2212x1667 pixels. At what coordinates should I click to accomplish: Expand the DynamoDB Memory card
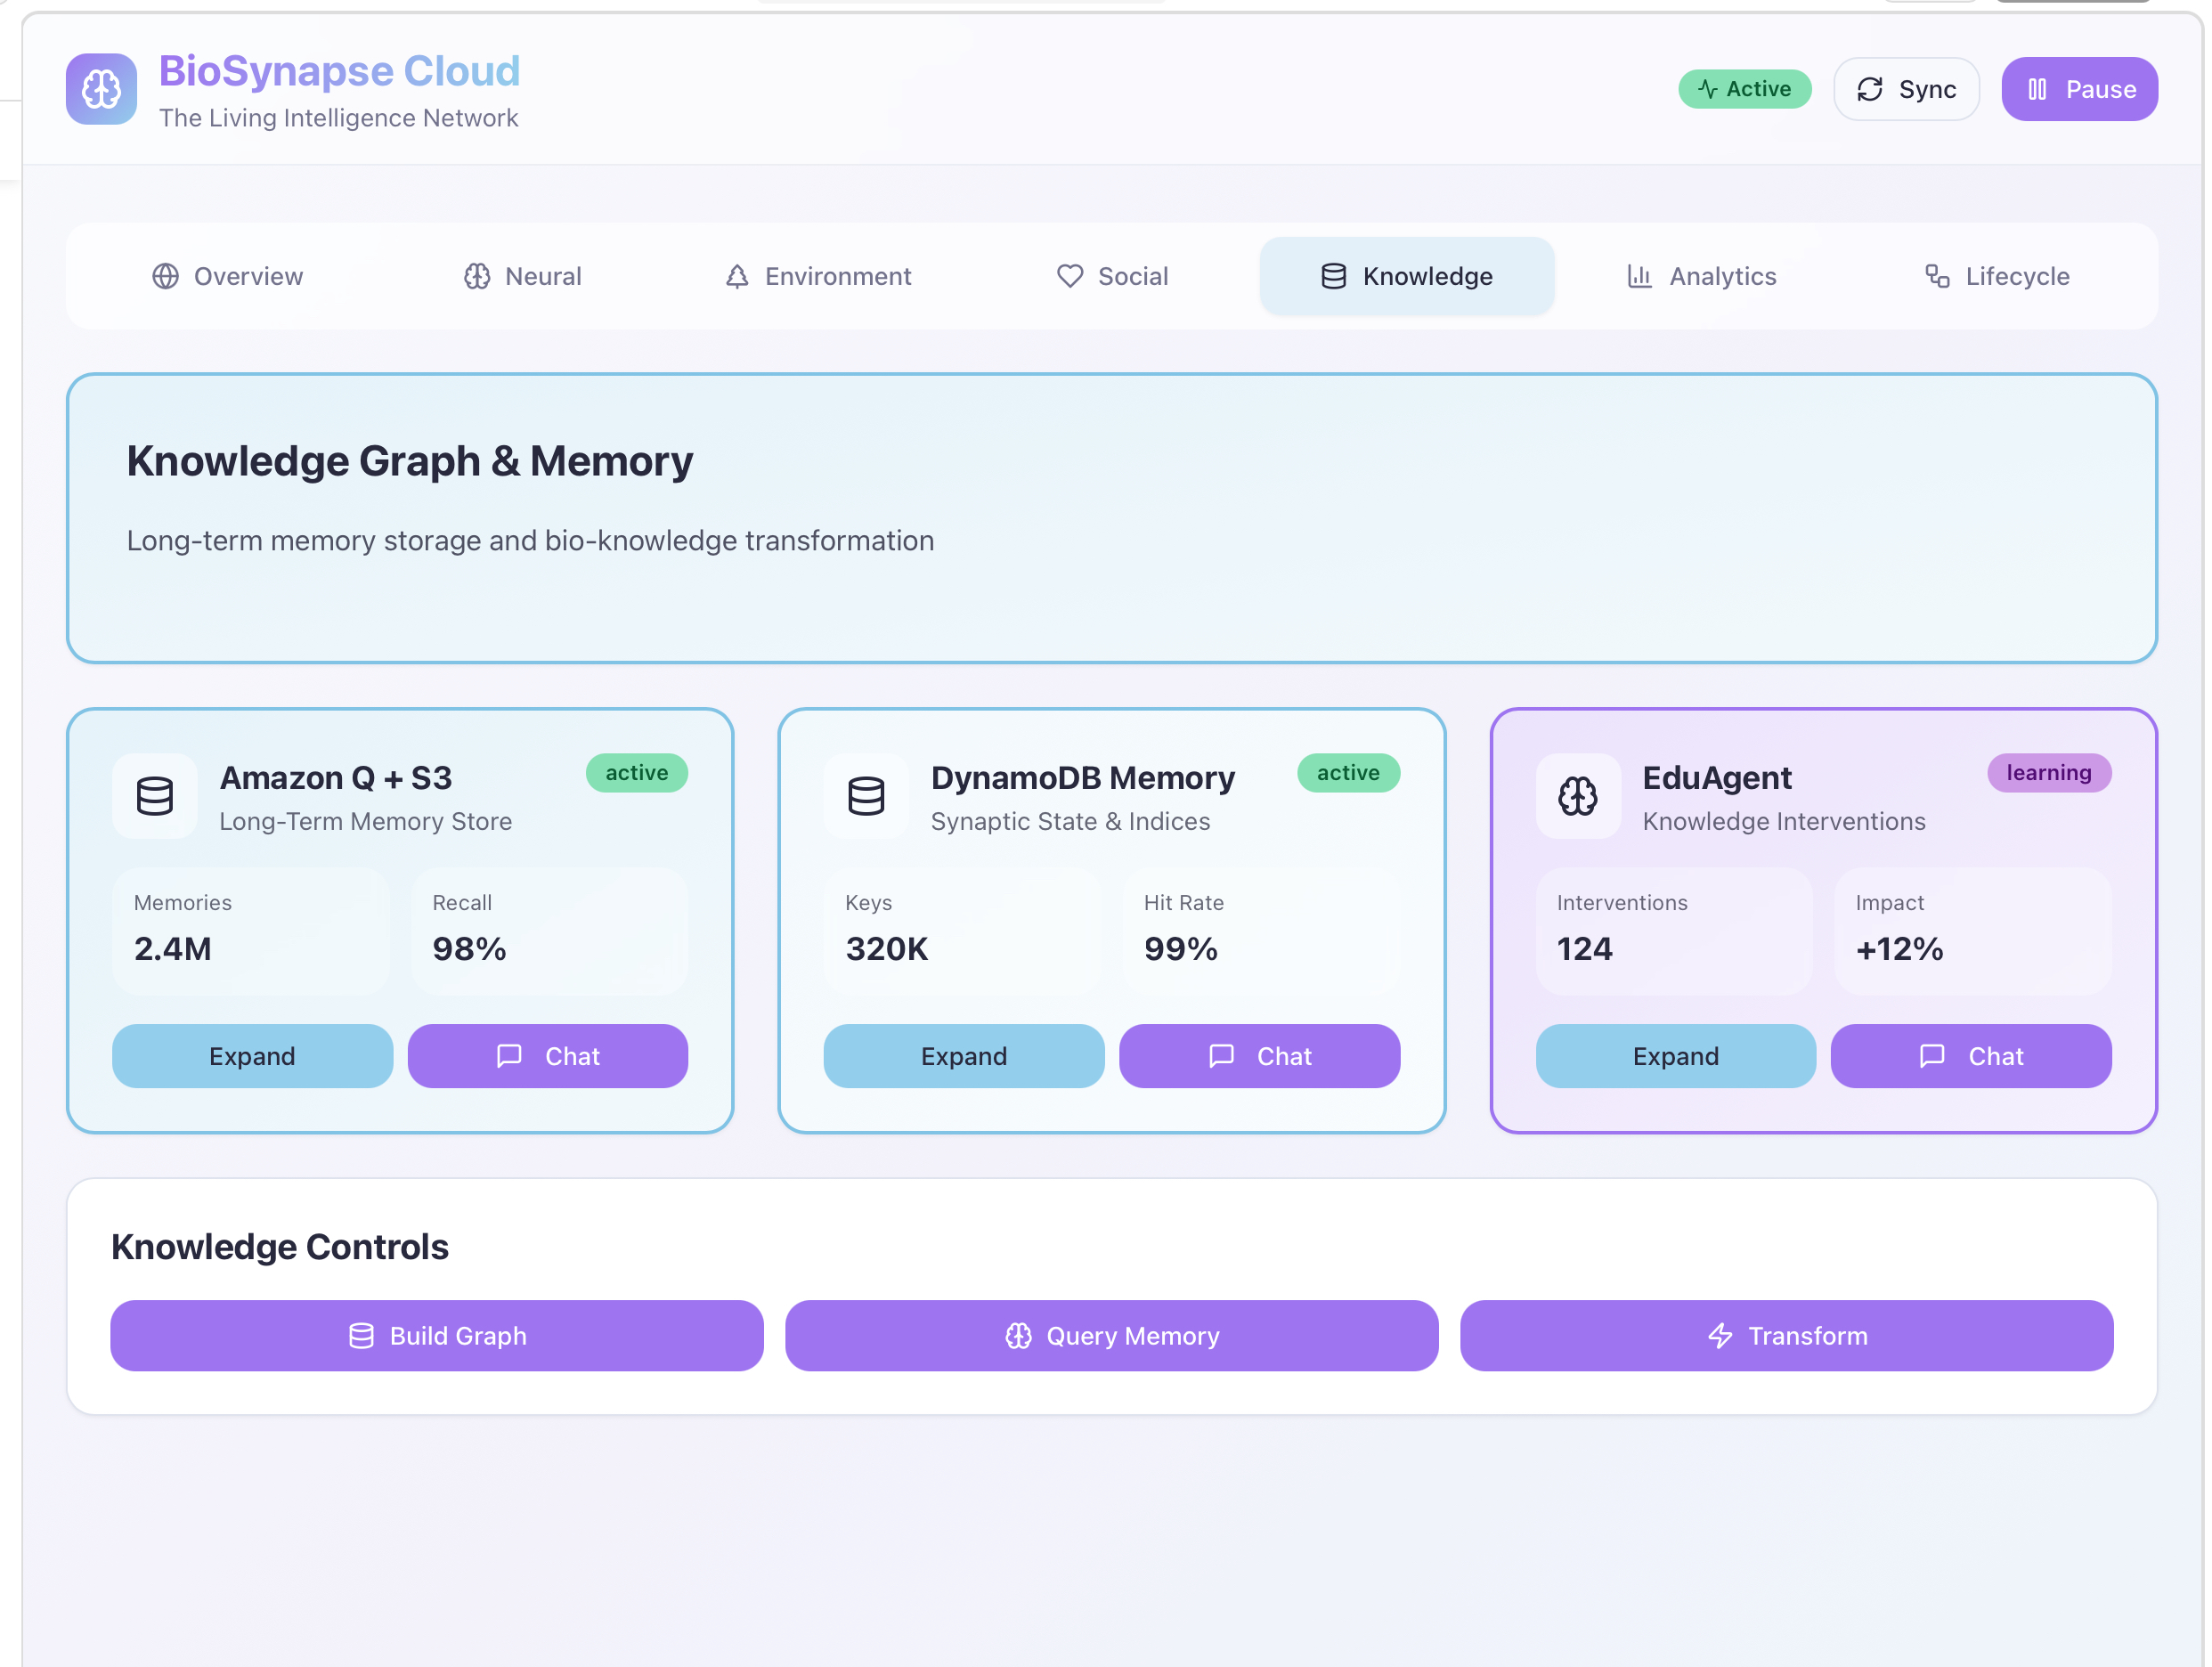coord(963,1056)
